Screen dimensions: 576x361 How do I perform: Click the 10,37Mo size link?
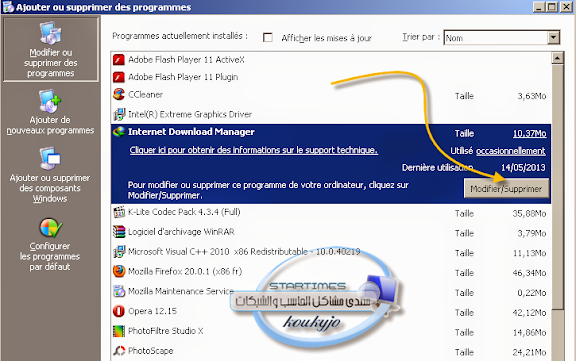coord(529,133)
